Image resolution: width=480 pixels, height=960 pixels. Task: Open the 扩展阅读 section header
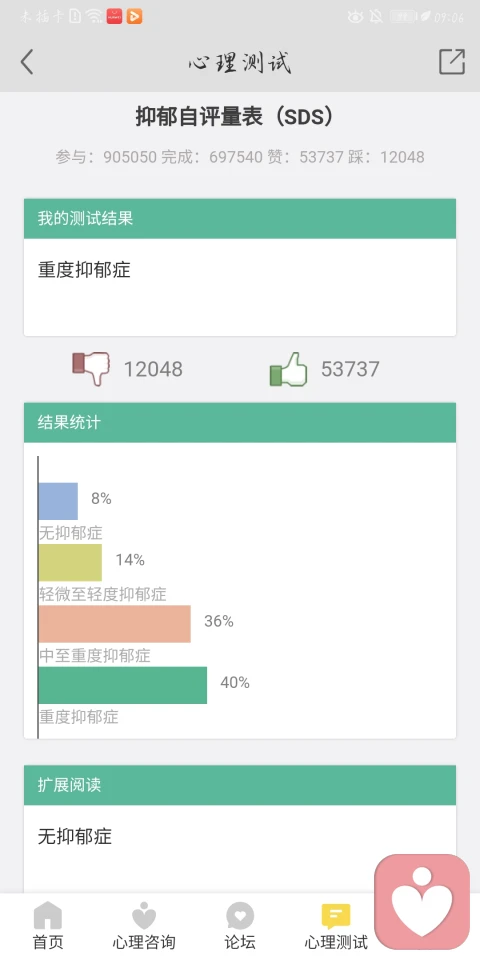[240, 785]
